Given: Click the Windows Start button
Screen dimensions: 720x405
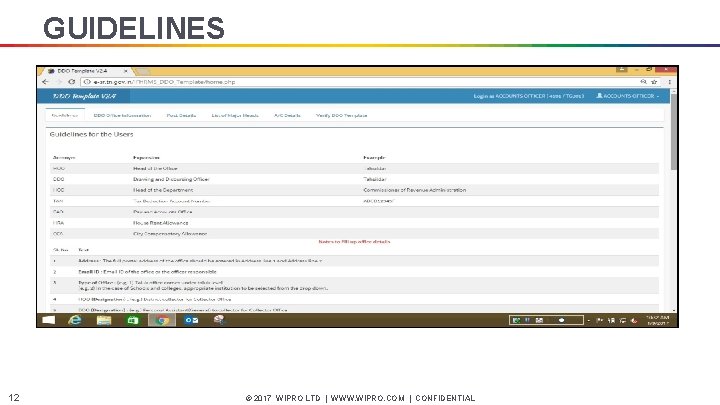Looking at the screenshot, I should pos(49,320).
